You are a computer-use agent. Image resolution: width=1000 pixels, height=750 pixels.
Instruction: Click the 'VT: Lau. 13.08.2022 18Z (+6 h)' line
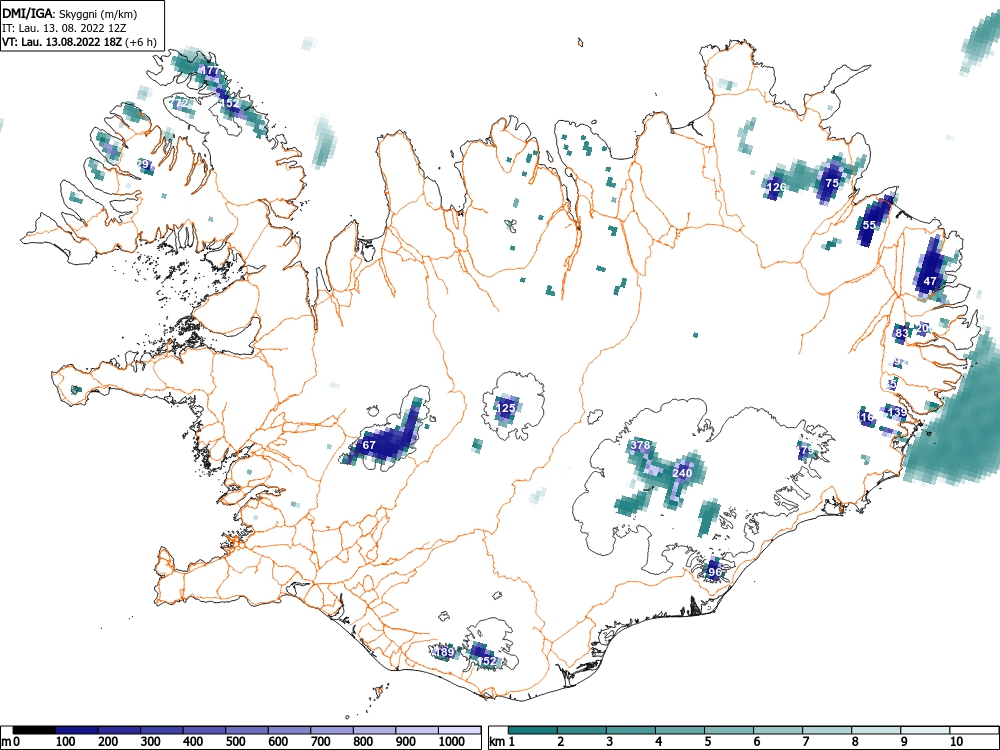[78, 42]
